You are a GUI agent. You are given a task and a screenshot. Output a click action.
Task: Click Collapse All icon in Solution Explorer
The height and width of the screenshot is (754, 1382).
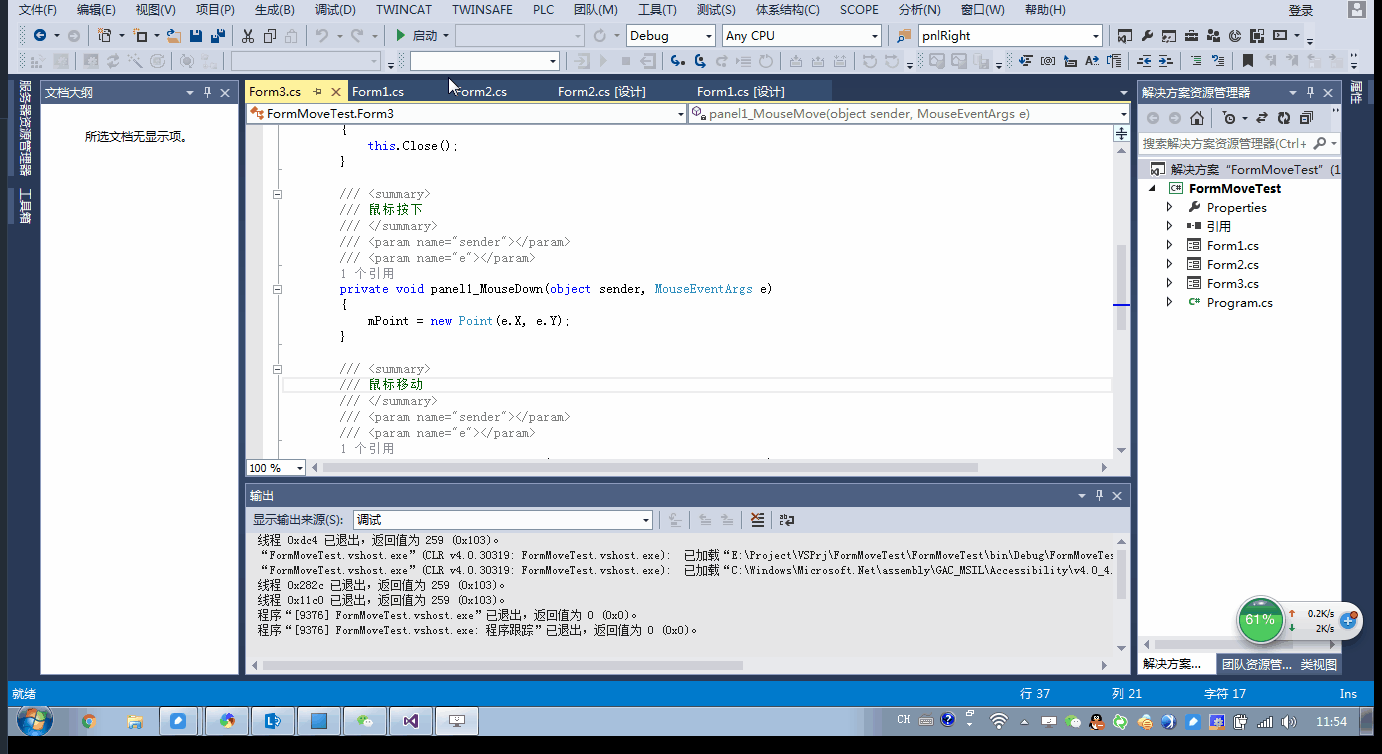coord(1304,118)
